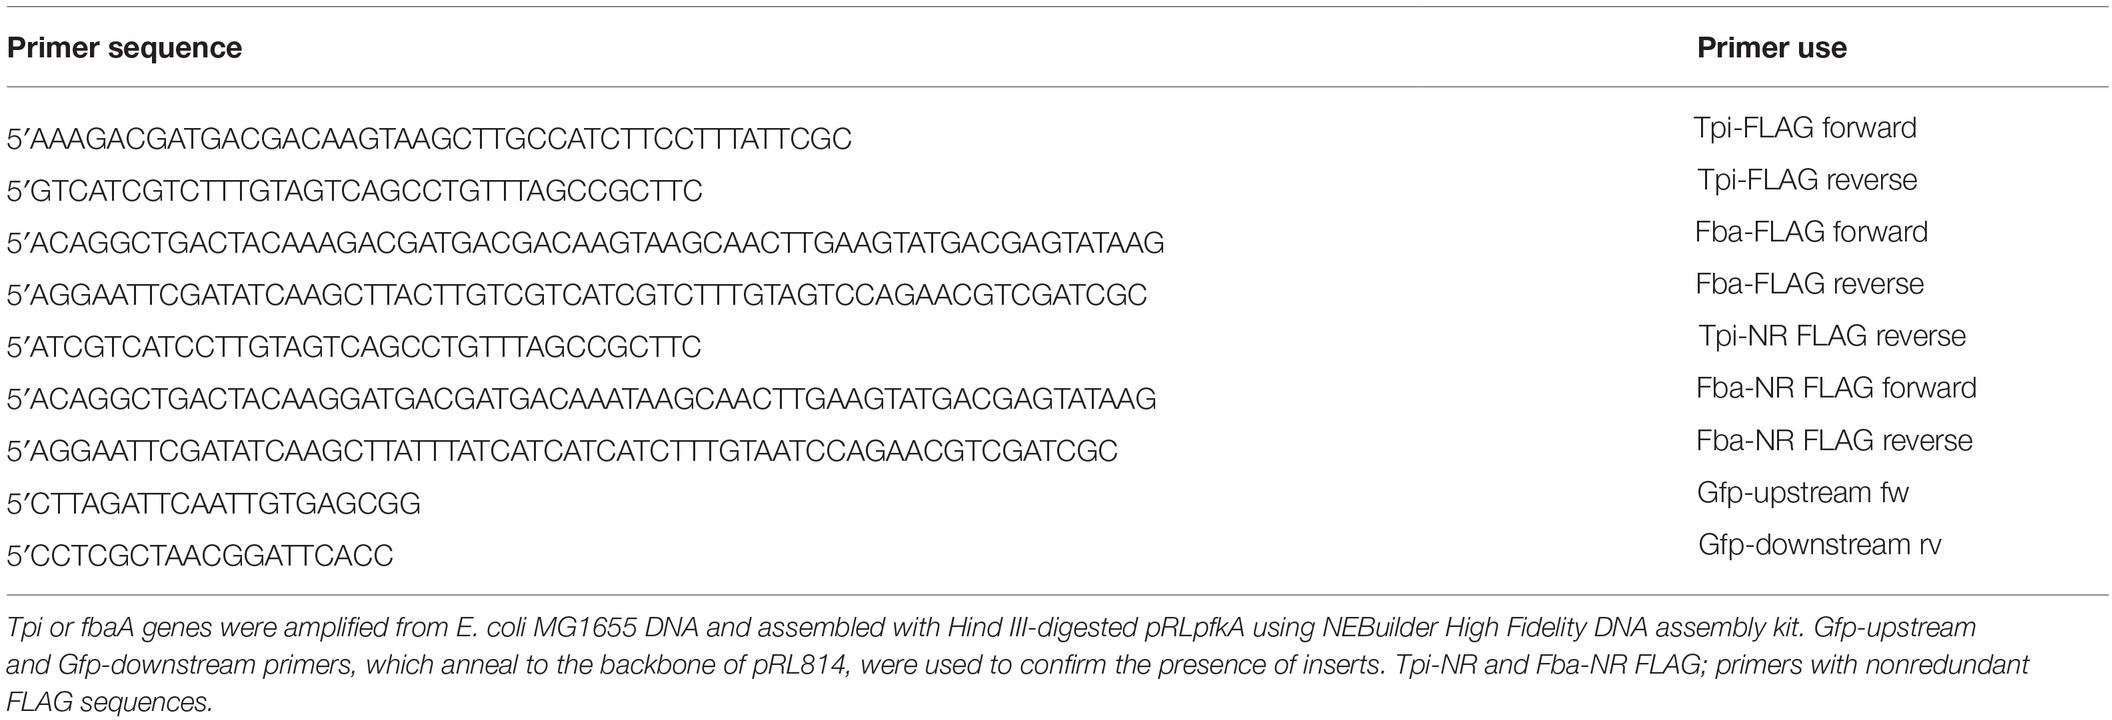
Task: Click the sequence starting 5′ACAGGCTGACTACAAAGACG
Action: pyautogui.click(x=585, y=243)
